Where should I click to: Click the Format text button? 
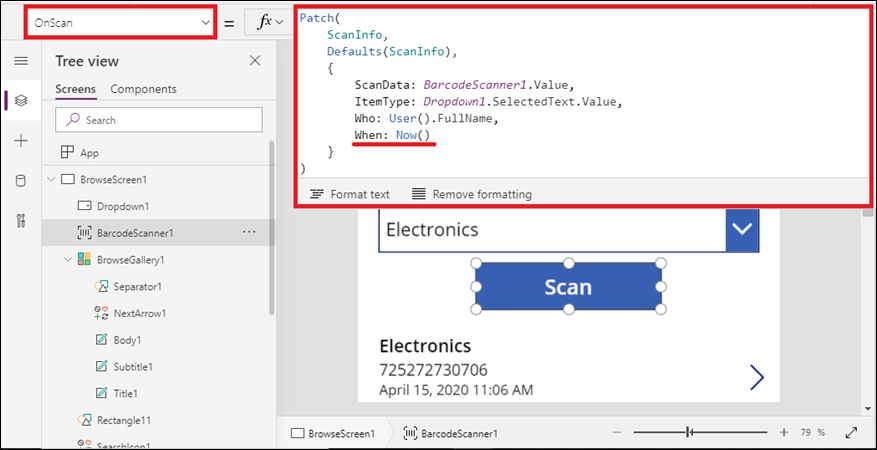(x=349, y=194)
